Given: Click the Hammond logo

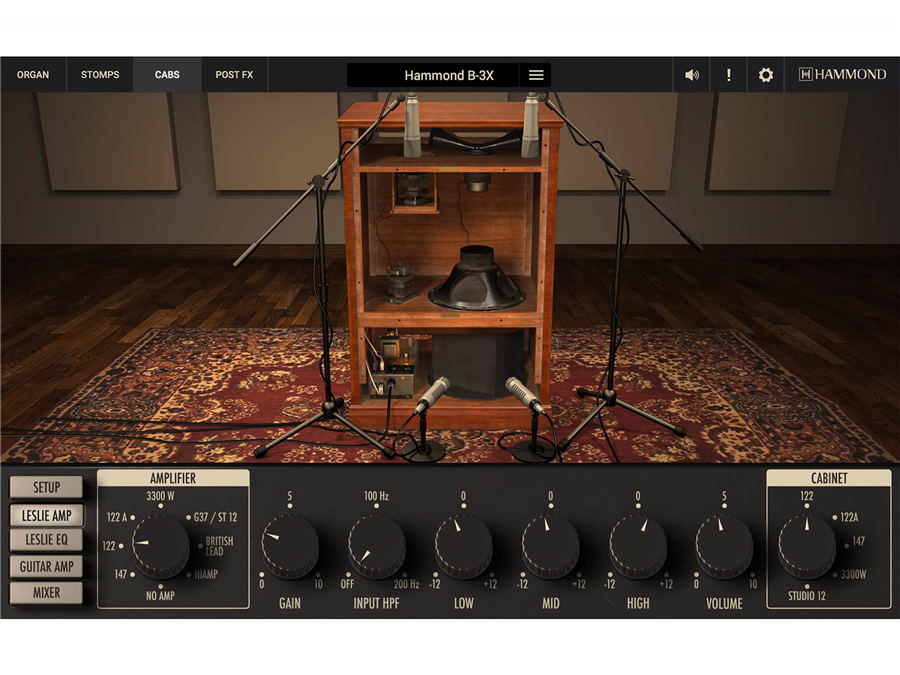Looking at the screenshot, I should pyautogui.click(x=842, y=75).
